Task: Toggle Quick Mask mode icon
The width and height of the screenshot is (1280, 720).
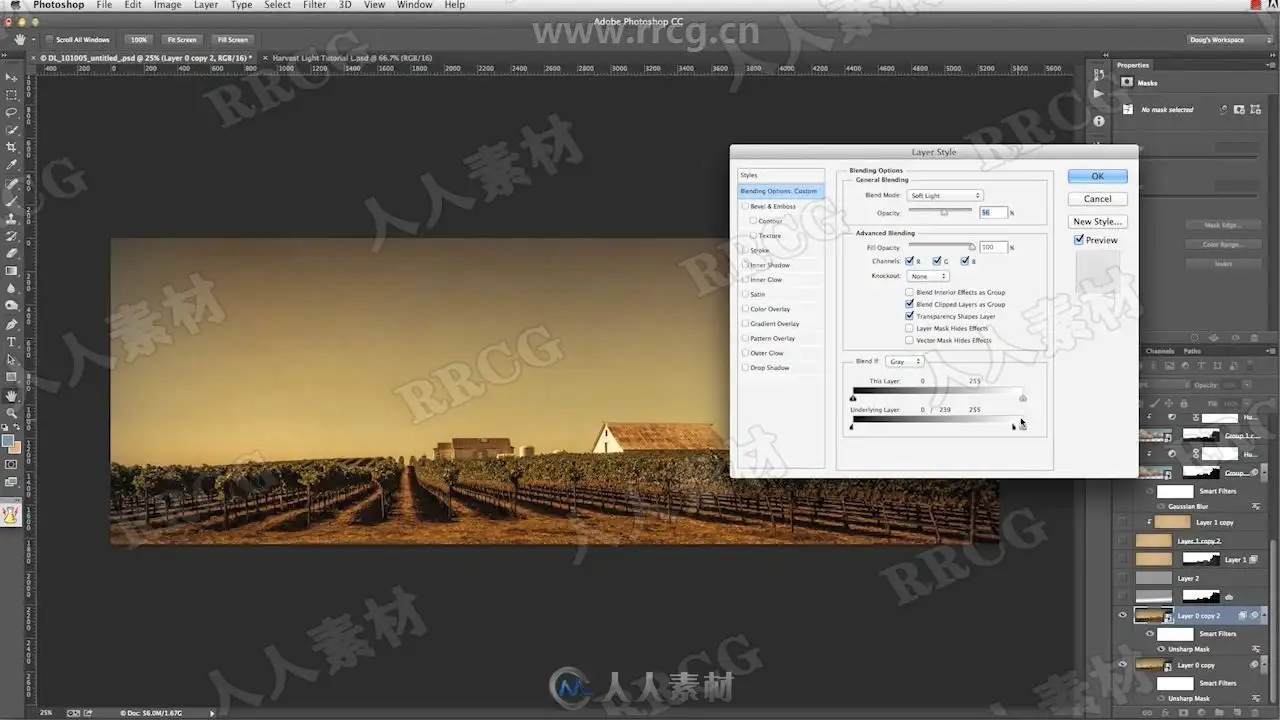Action: point(12,464)
